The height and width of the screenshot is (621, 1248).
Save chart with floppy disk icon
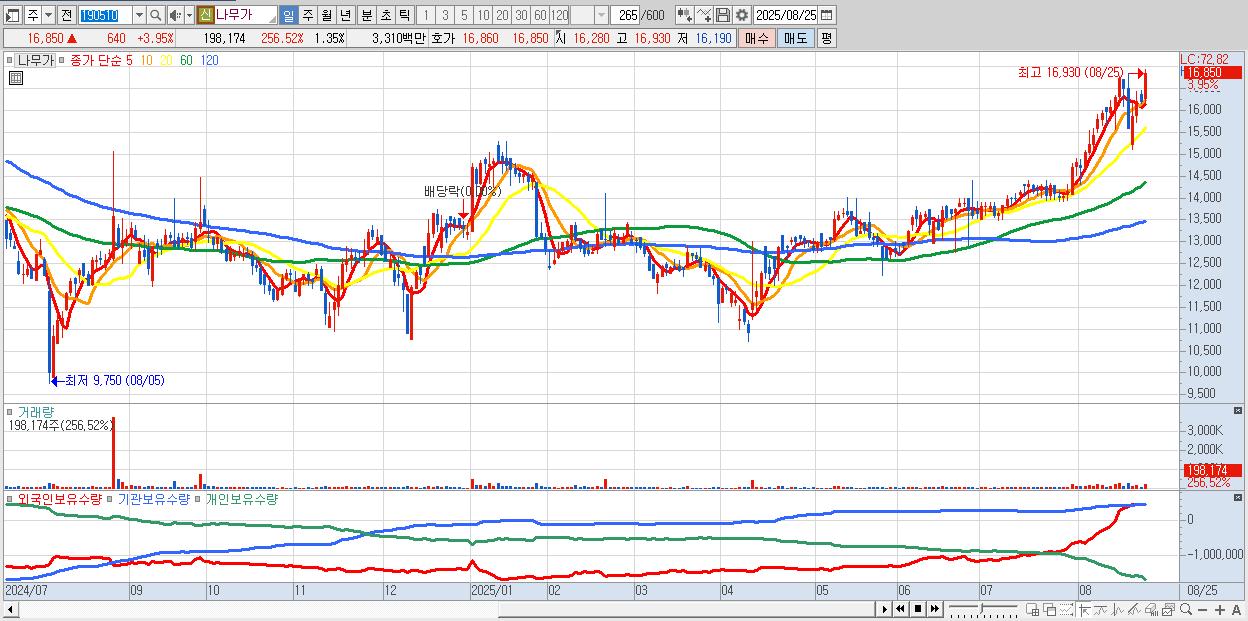(x=723, y=15)
